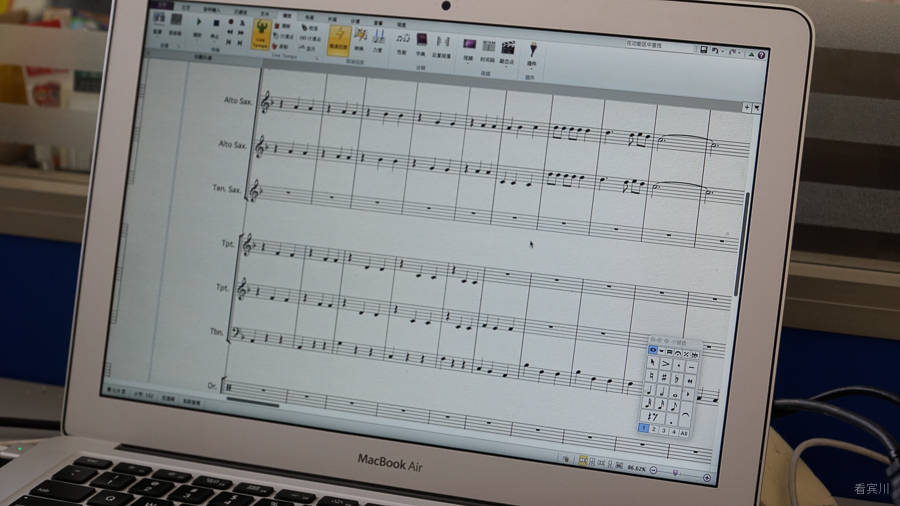Screen dimensions: 900x506
Task: Select voice 1 on keypad
Action: click(x=643, y=428)
